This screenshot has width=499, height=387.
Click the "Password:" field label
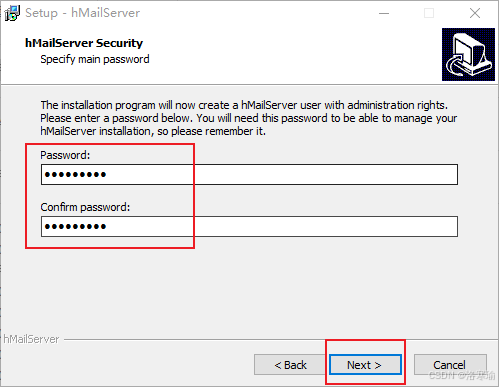(65, 155)
